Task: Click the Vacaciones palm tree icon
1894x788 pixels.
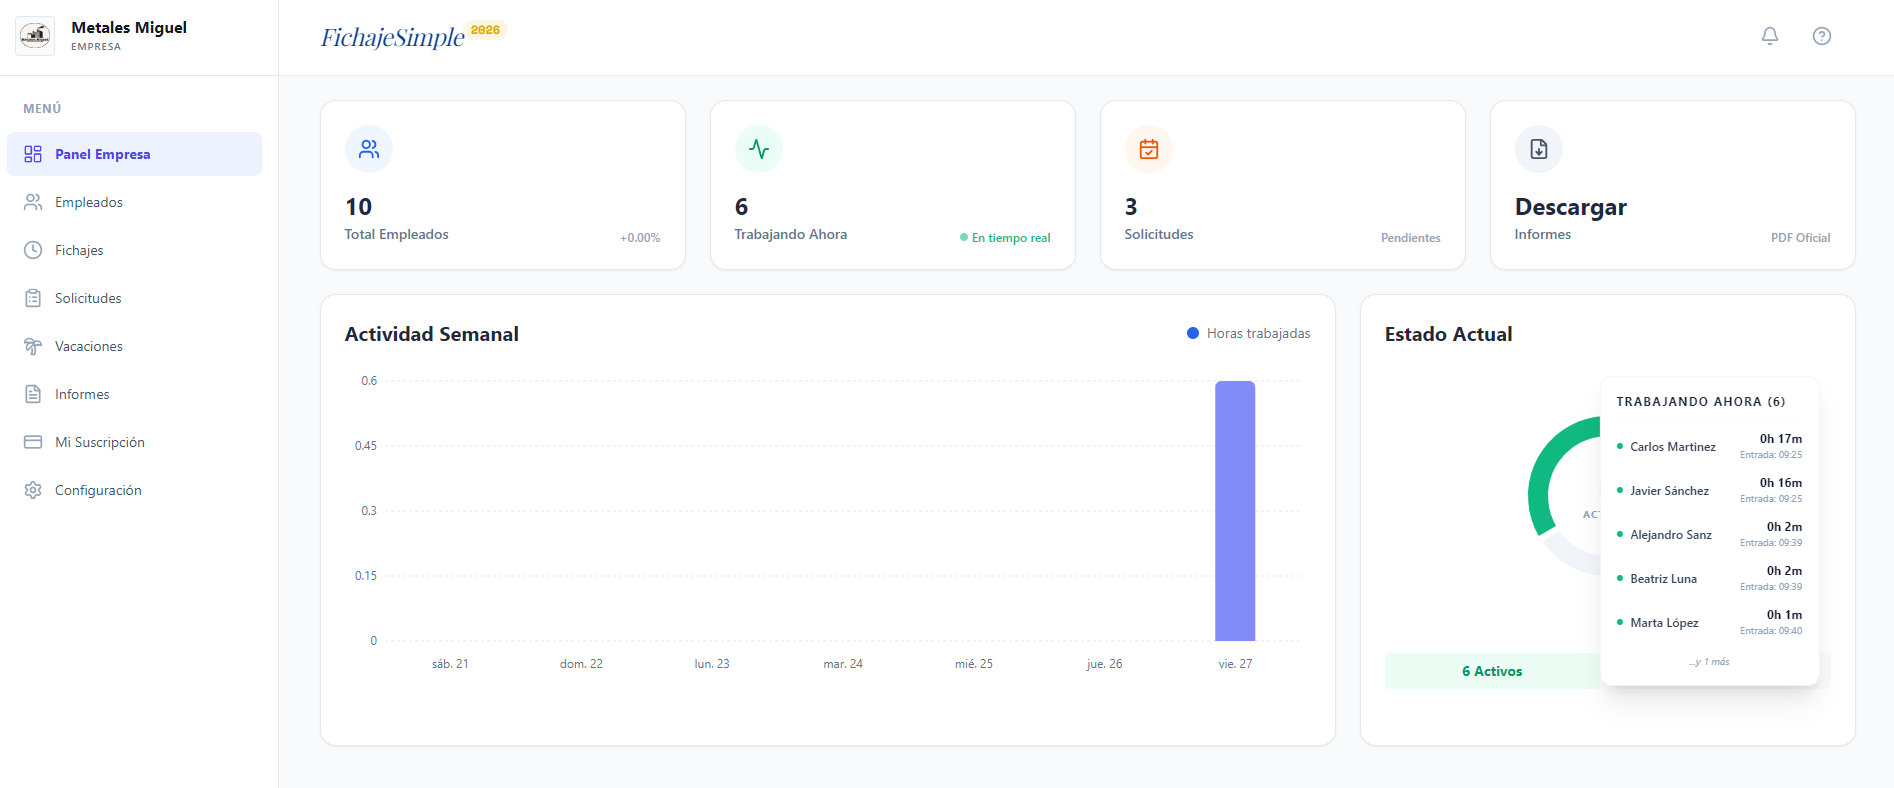Action: [x=33, y=346]
